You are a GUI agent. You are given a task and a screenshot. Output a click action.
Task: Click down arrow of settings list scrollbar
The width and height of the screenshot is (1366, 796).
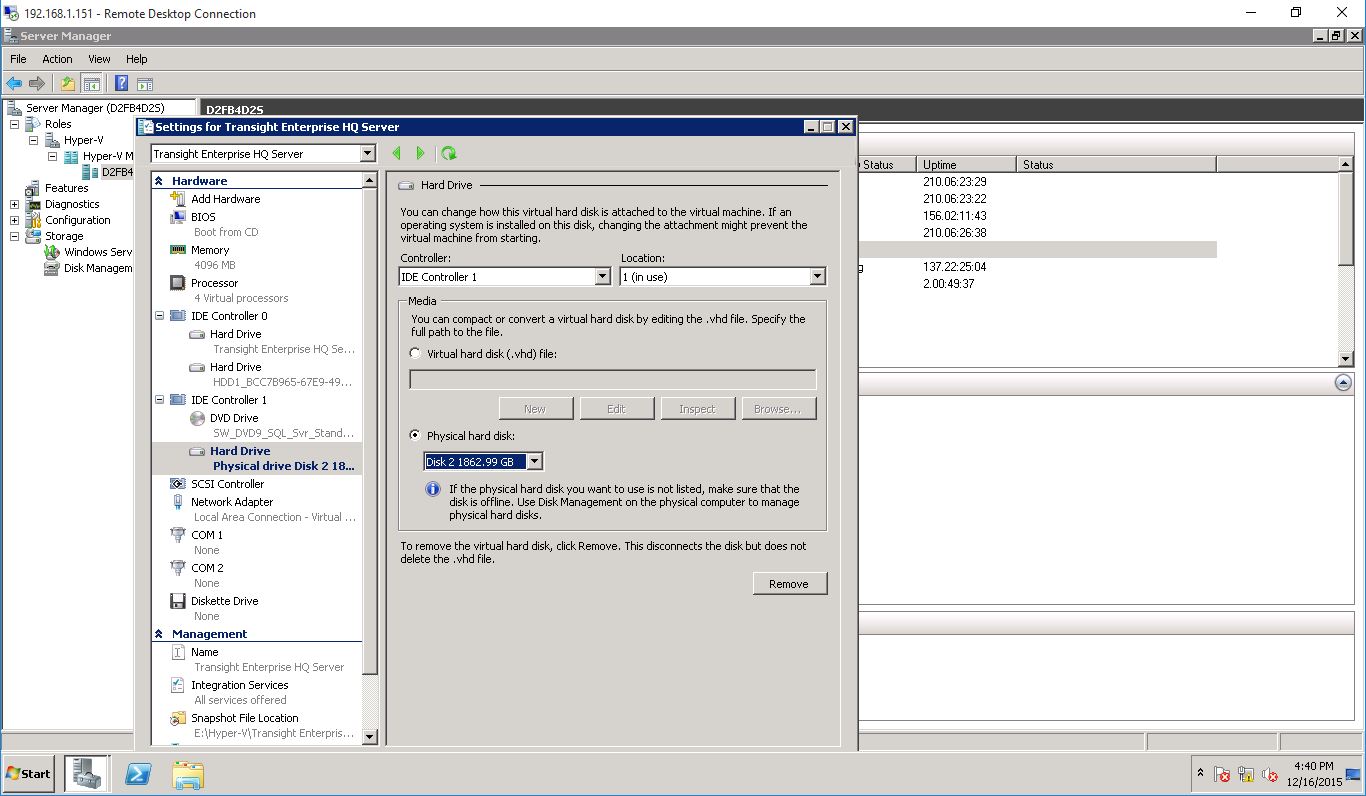click(369, 737)
